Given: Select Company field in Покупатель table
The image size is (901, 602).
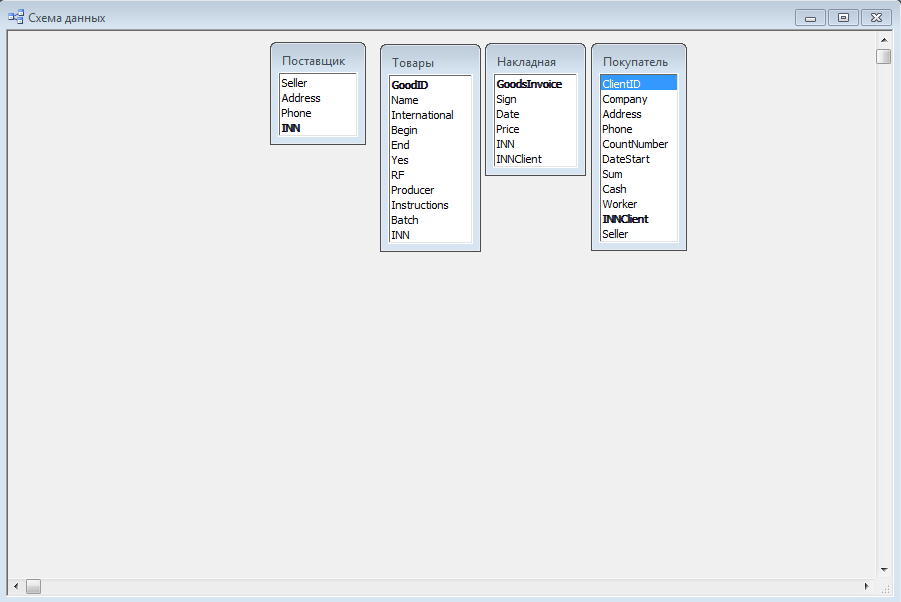Looking at the screenshot, I should point(639,99).
